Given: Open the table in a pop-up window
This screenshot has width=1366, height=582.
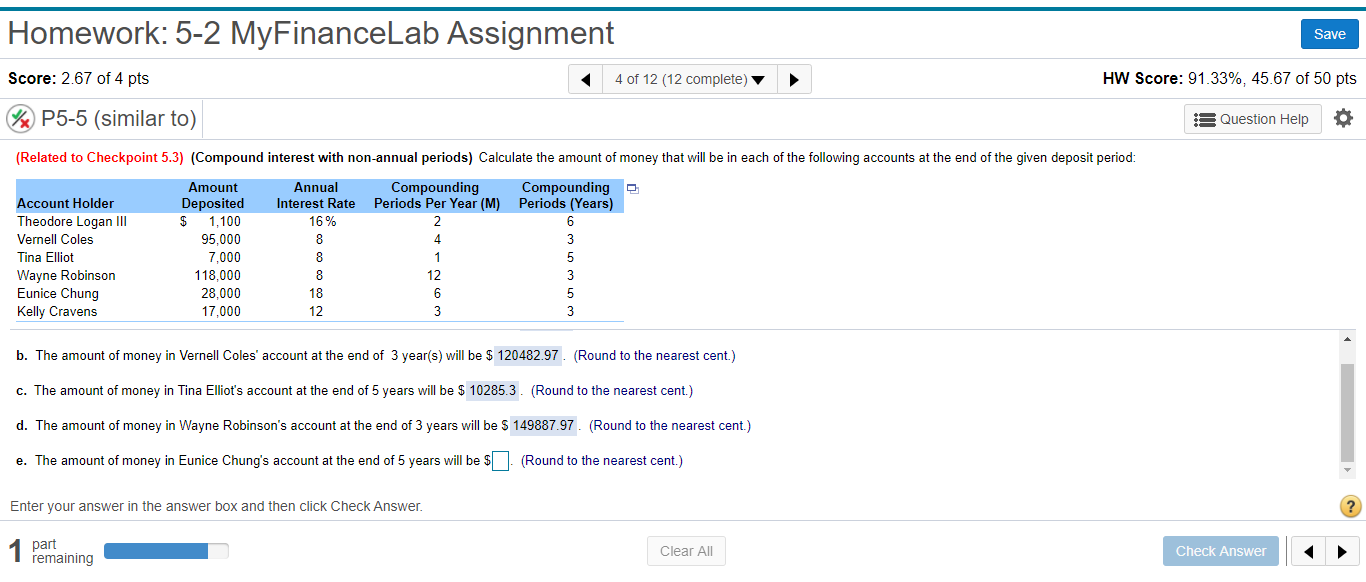Looking at the screenshot, I should click(631, 187).
